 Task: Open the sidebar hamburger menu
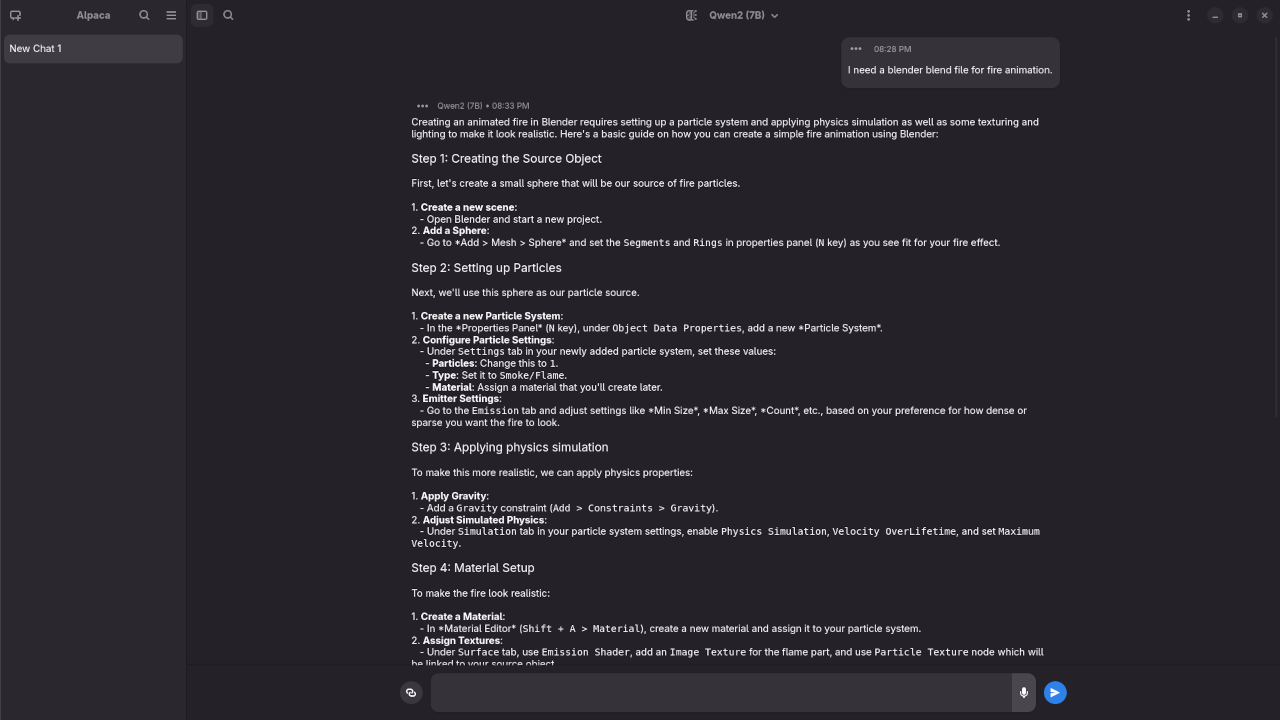coord(171,15)
